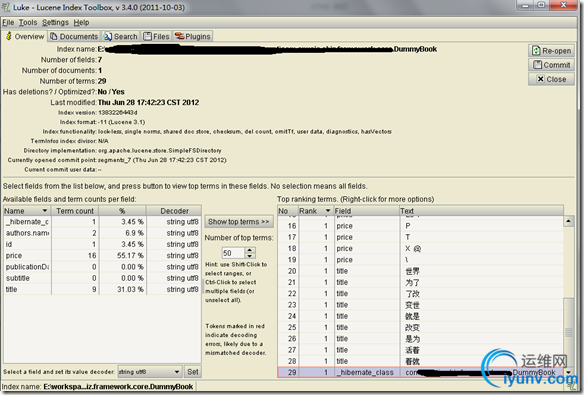Viewport: 584px width, 395px height.
Task: Click the Decoder column header
Action: [x=174, y=211]
